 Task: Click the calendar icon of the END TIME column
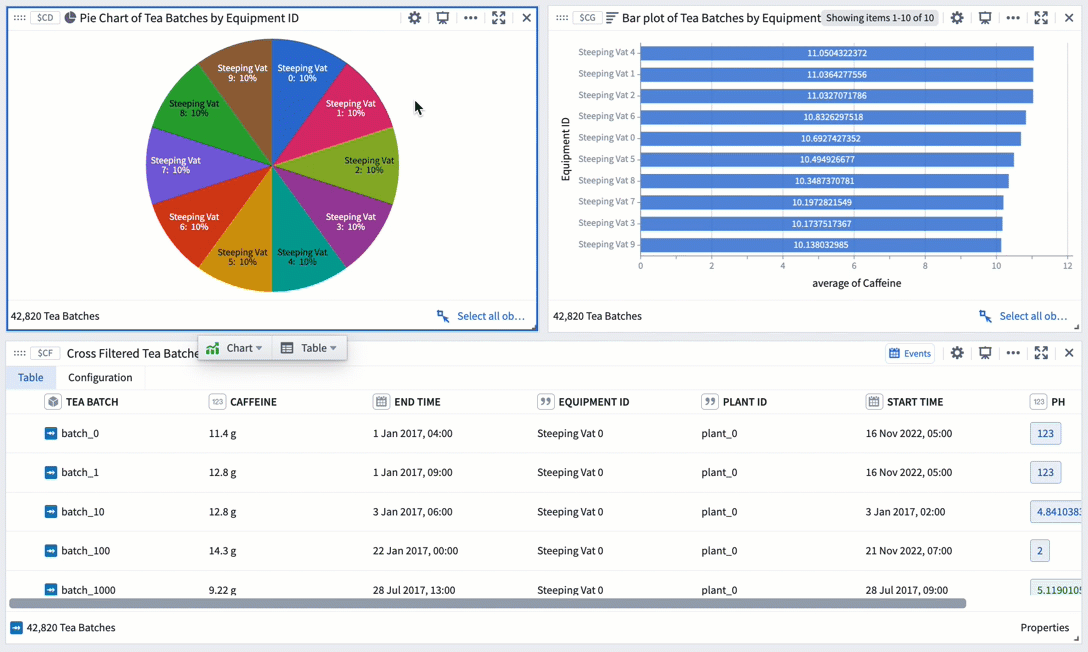click(x=381, y=402)
